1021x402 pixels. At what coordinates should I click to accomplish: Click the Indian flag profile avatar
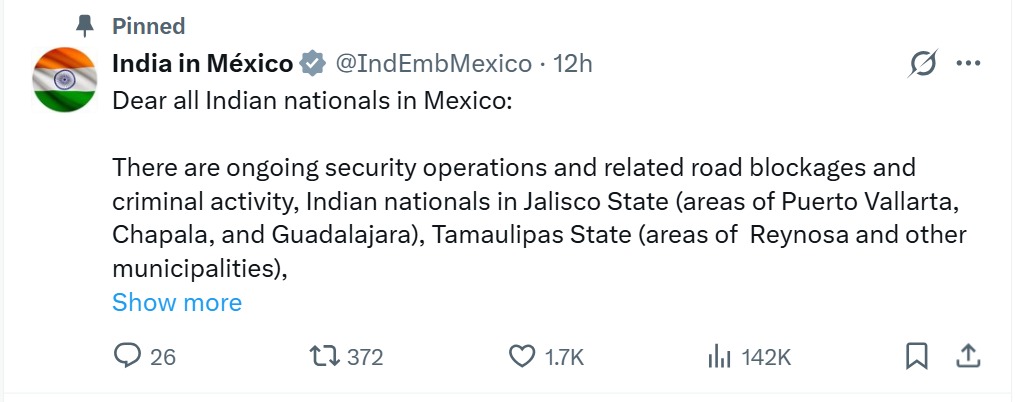click(x=64, y=80)
